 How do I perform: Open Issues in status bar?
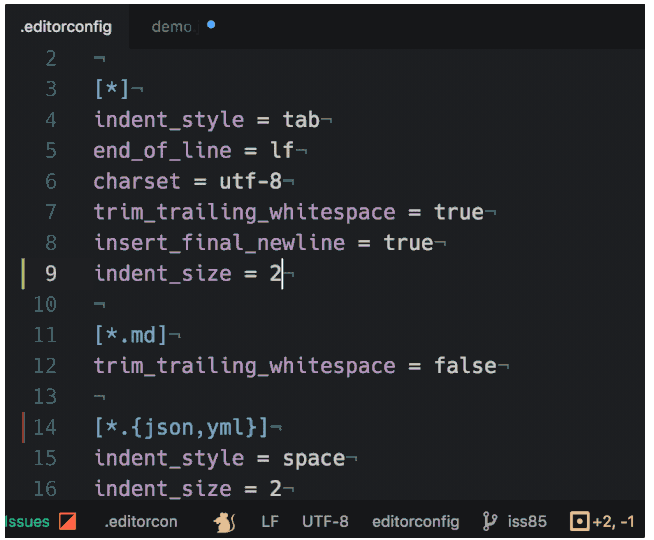[27, 521]
